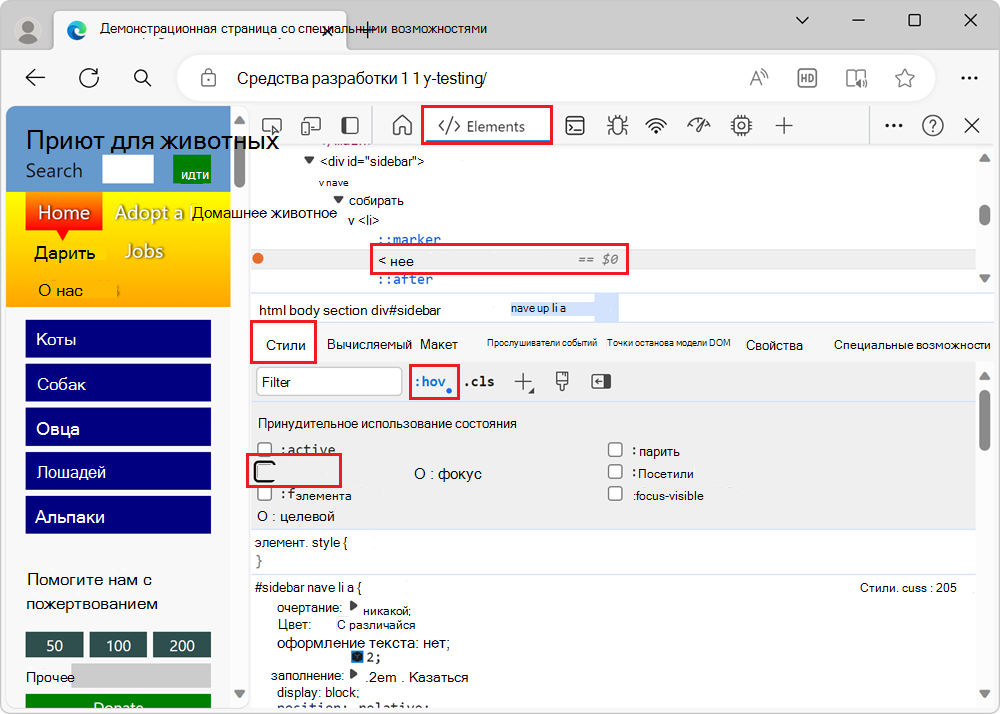This screenshot has height=714, width=1000.
Task: Toggle the DevTools sidebar panel icon
Action: 350,126
